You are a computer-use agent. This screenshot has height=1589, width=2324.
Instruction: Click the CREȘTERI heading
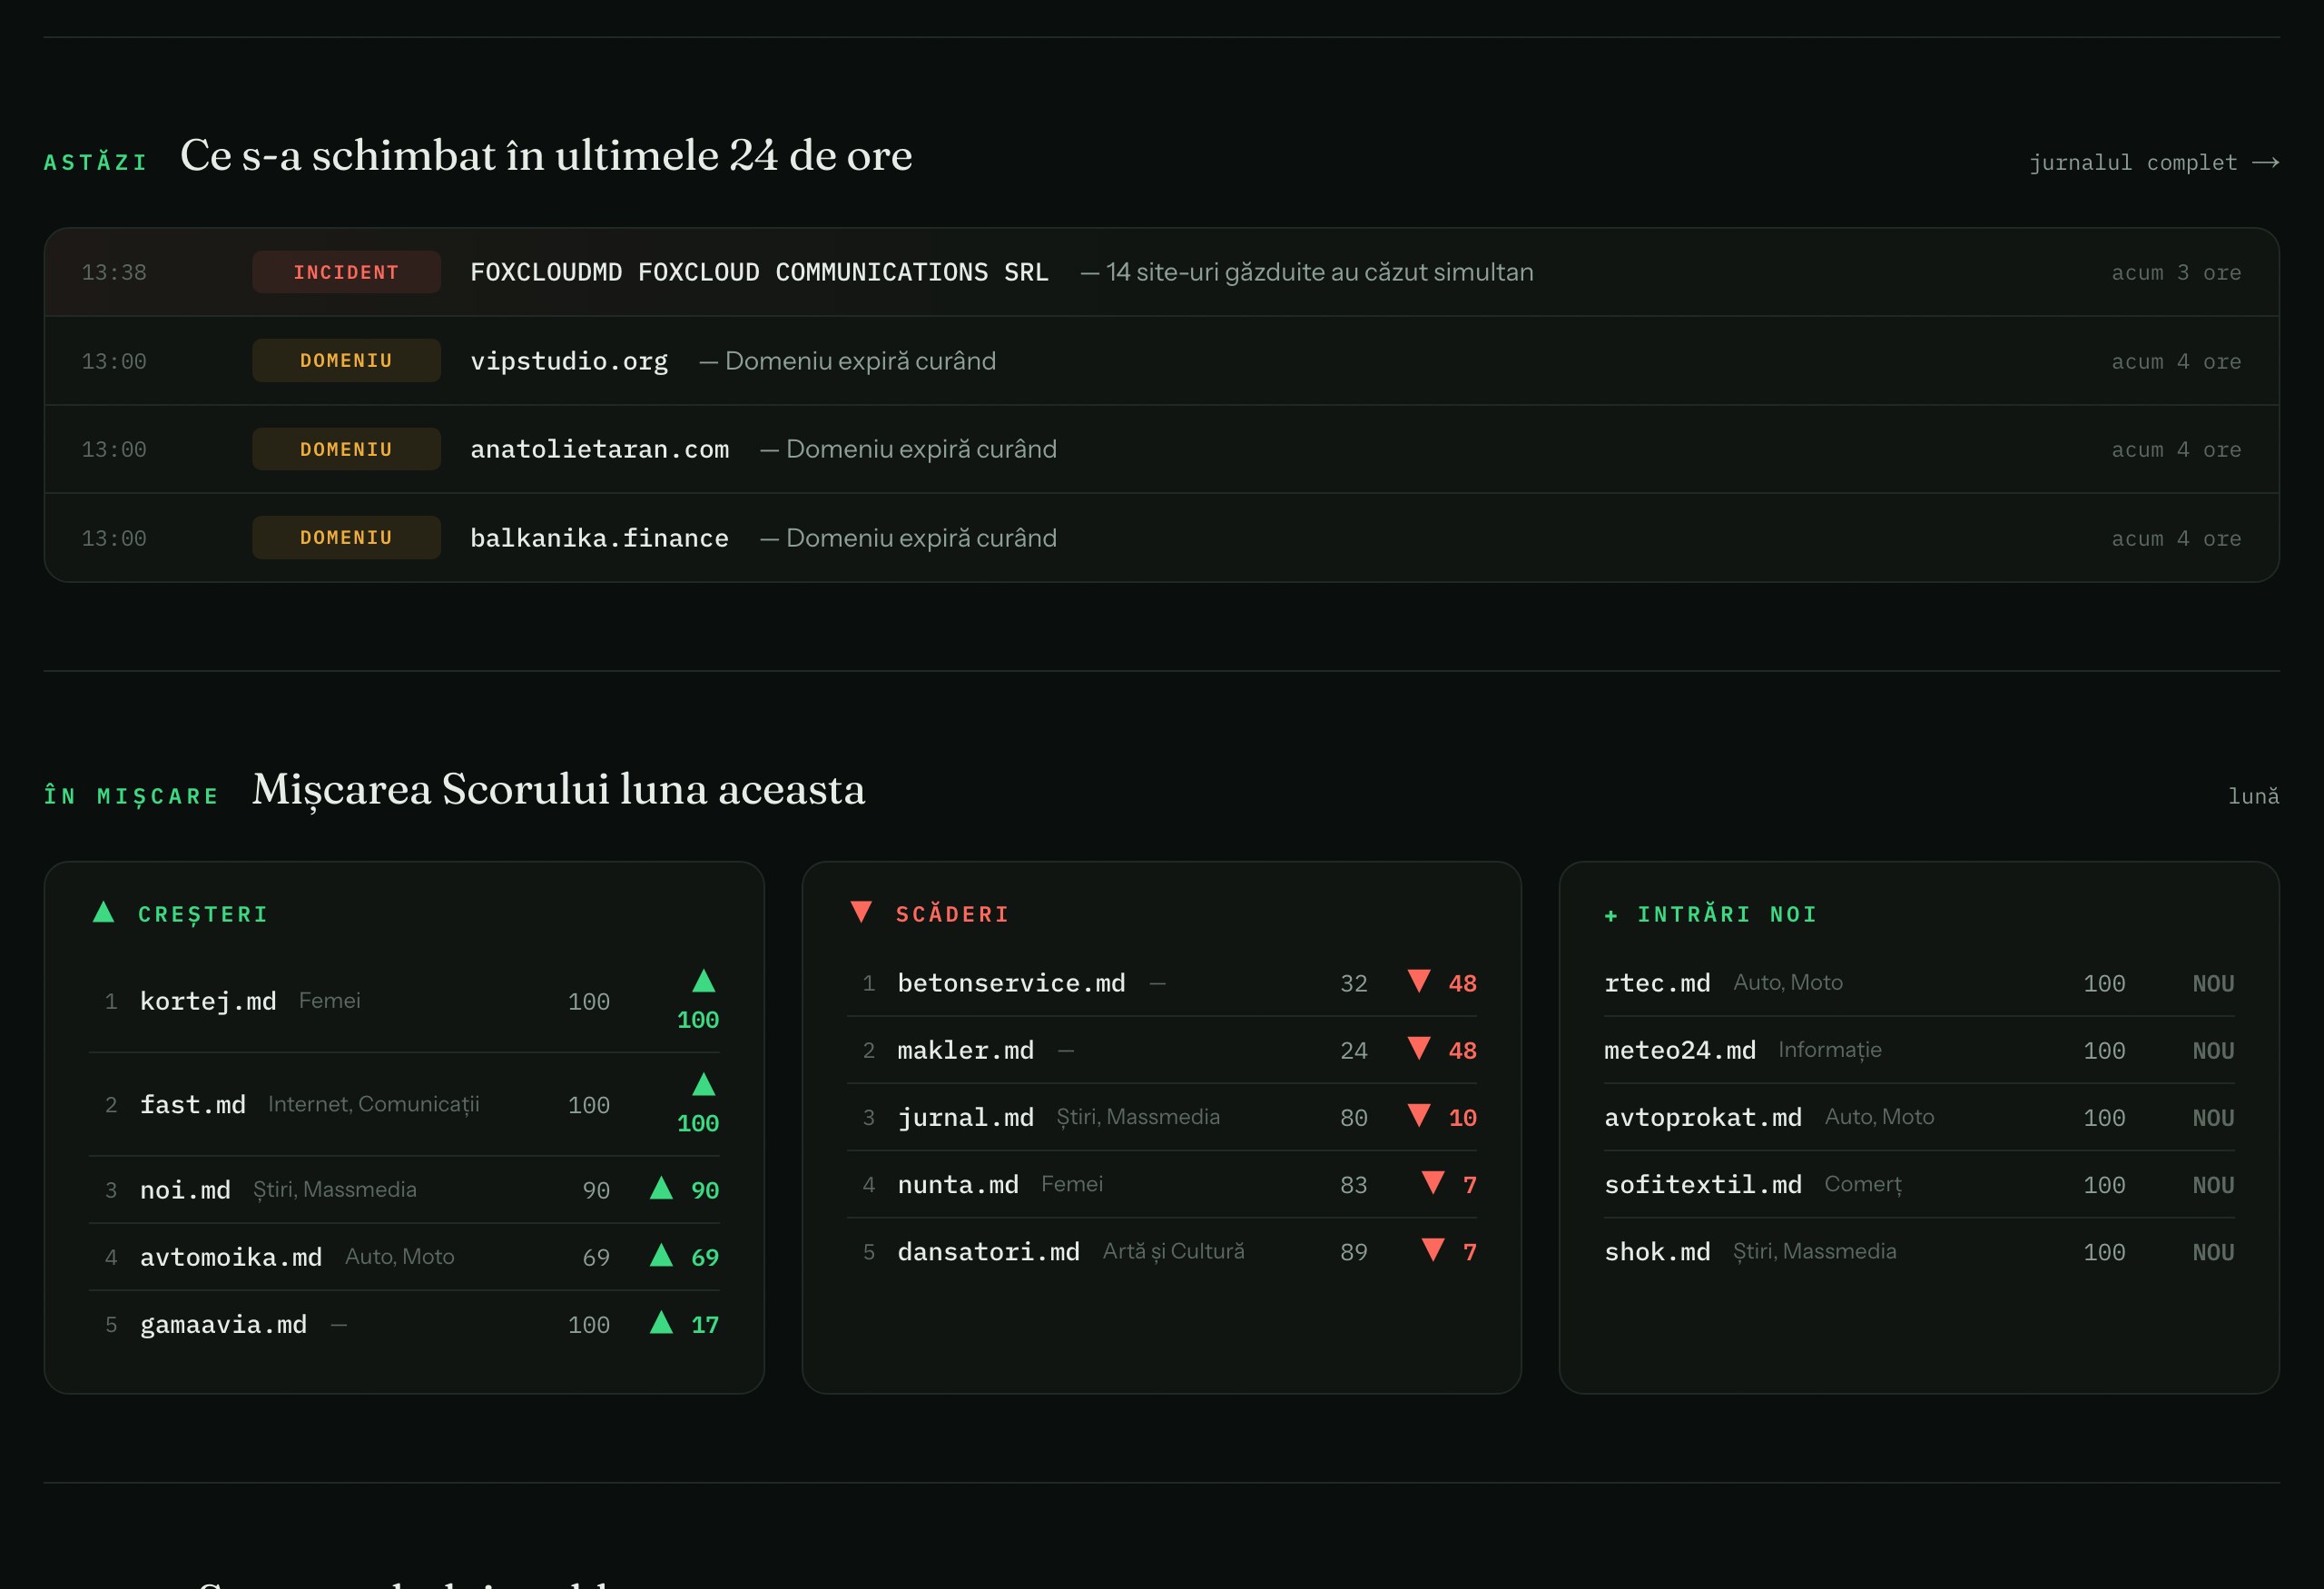click(203, 914)
